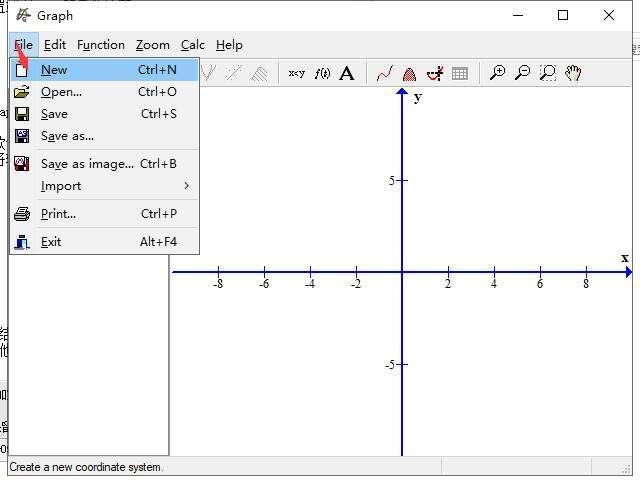
Task: Click the Insert trendline curve icon
Action: pos(384,73)
